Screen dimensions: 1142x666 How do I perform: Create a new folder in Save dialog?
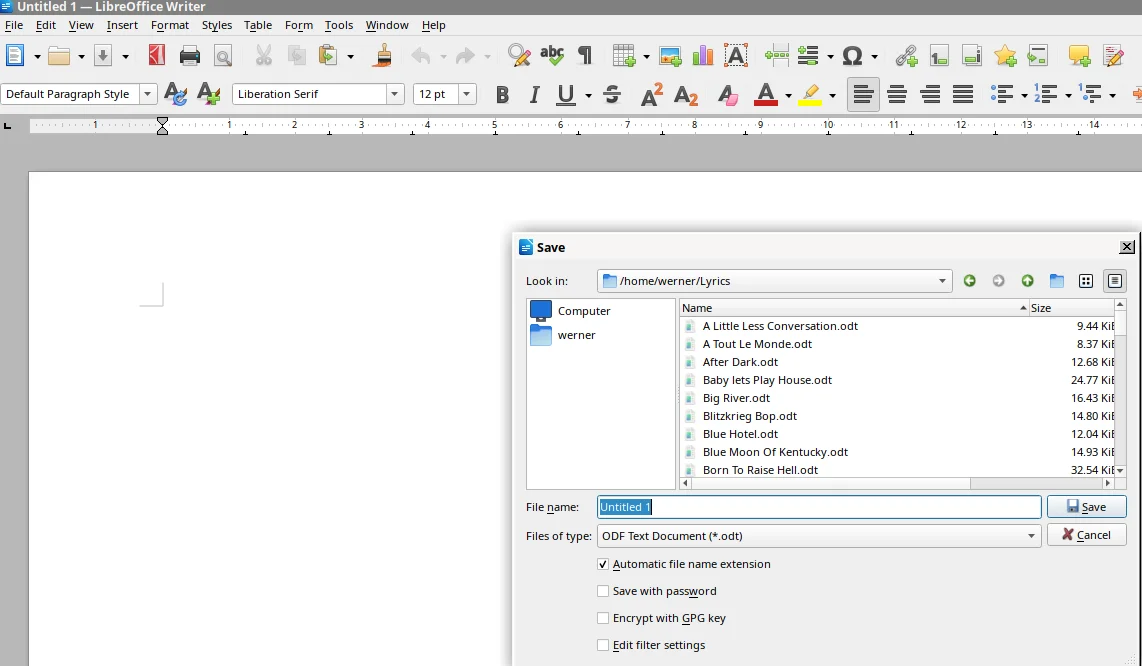[1057, 281]
